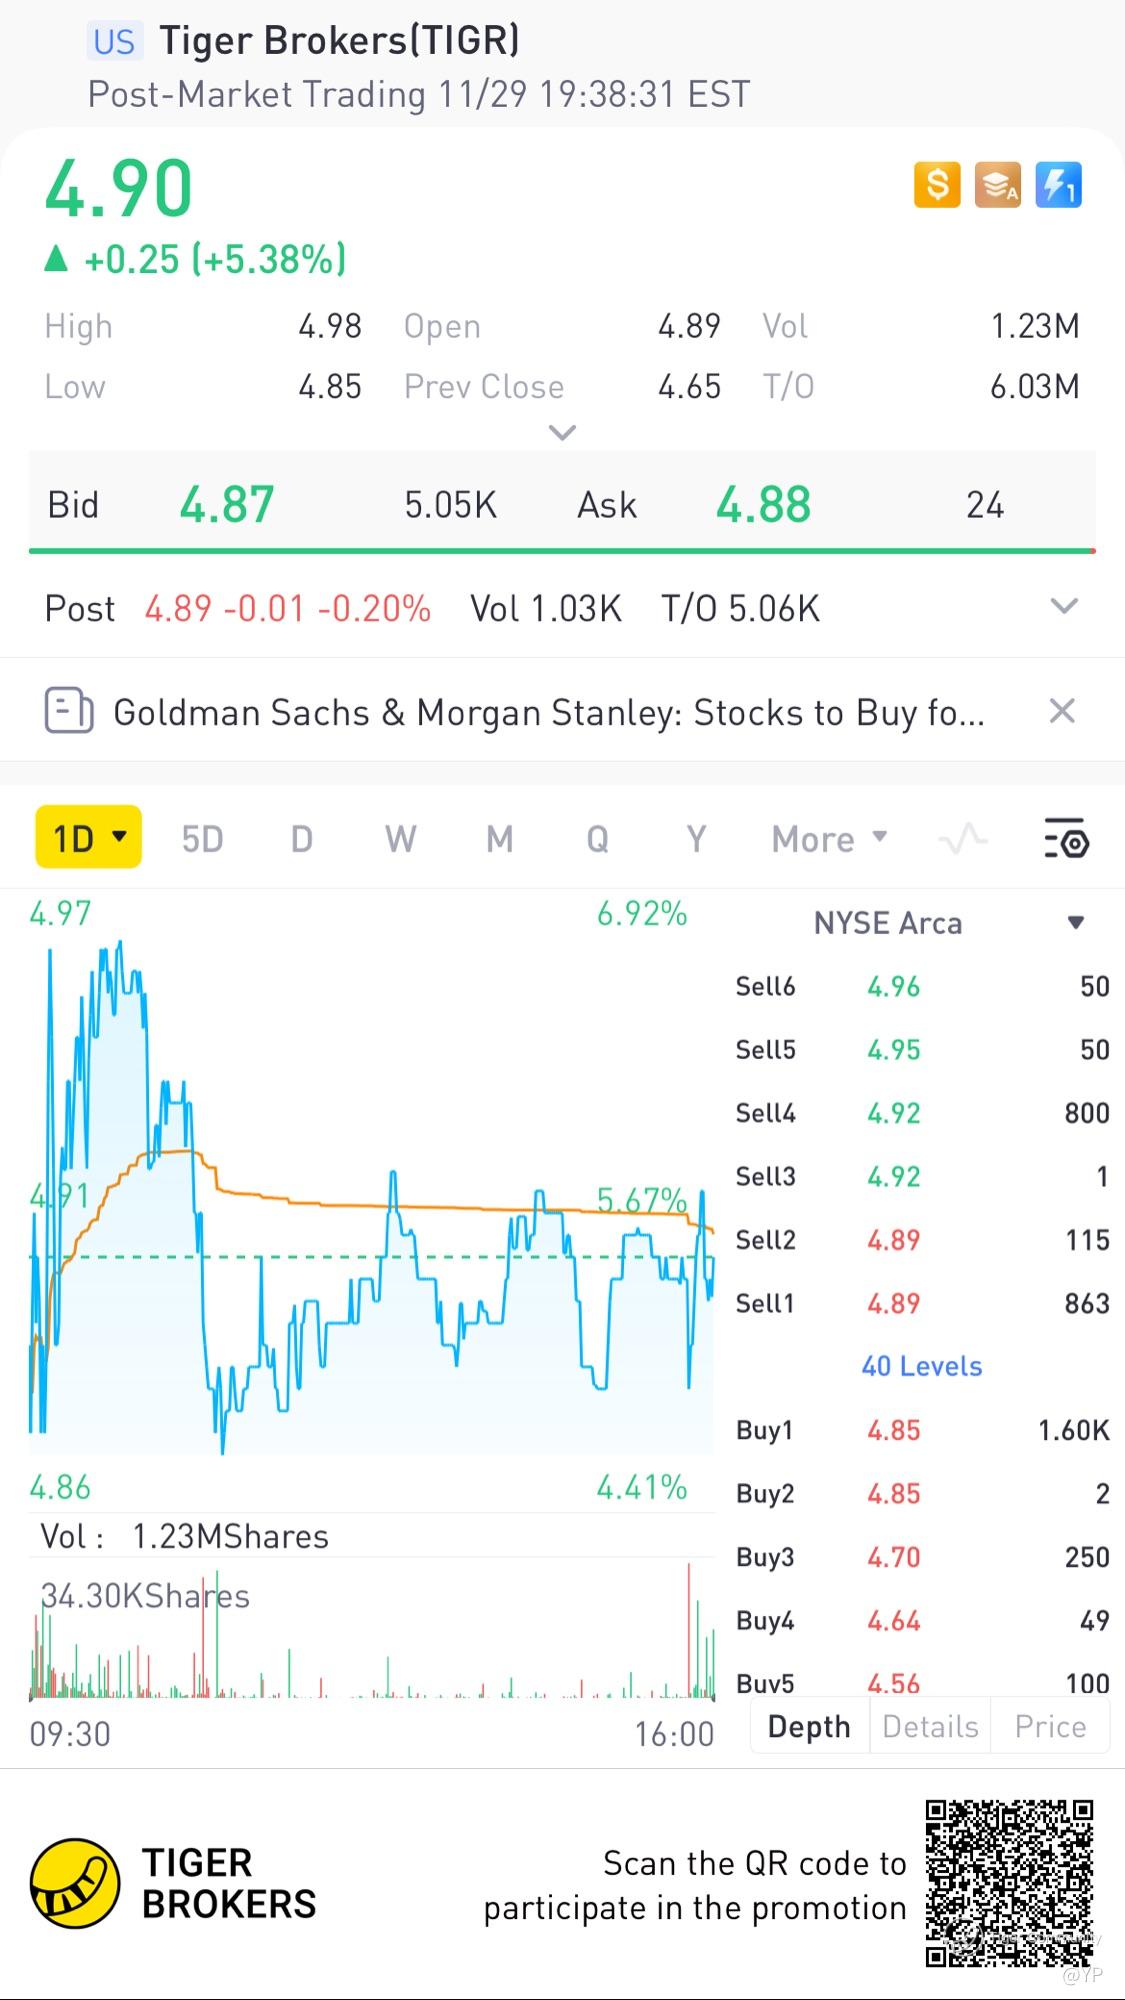This screenshot has height=2000, width=1125.
Task: Tap the Bid price 4.87
Action: 227,504
